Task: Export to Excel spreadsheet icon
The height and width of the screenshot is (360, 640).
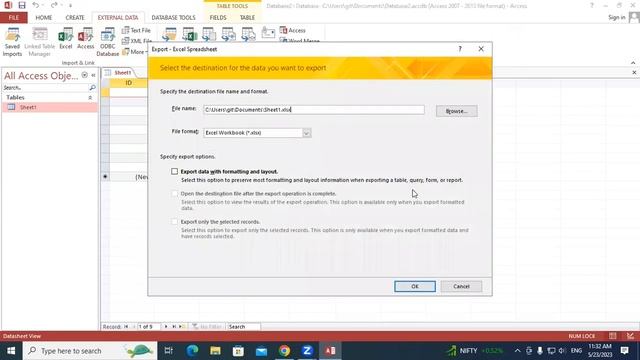Action: coord(189,34)
